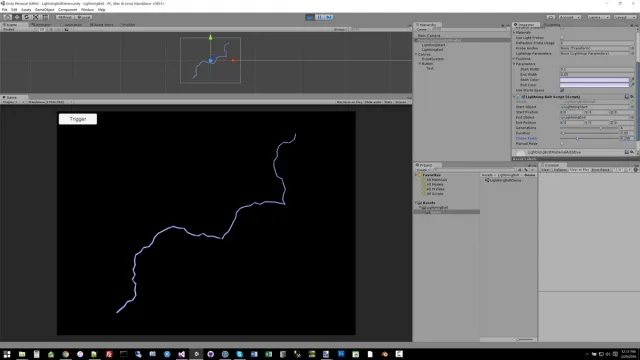This screenshot has height=360, width=640.
Task: Open the Window menu
Action: click(x=87, y=9)
